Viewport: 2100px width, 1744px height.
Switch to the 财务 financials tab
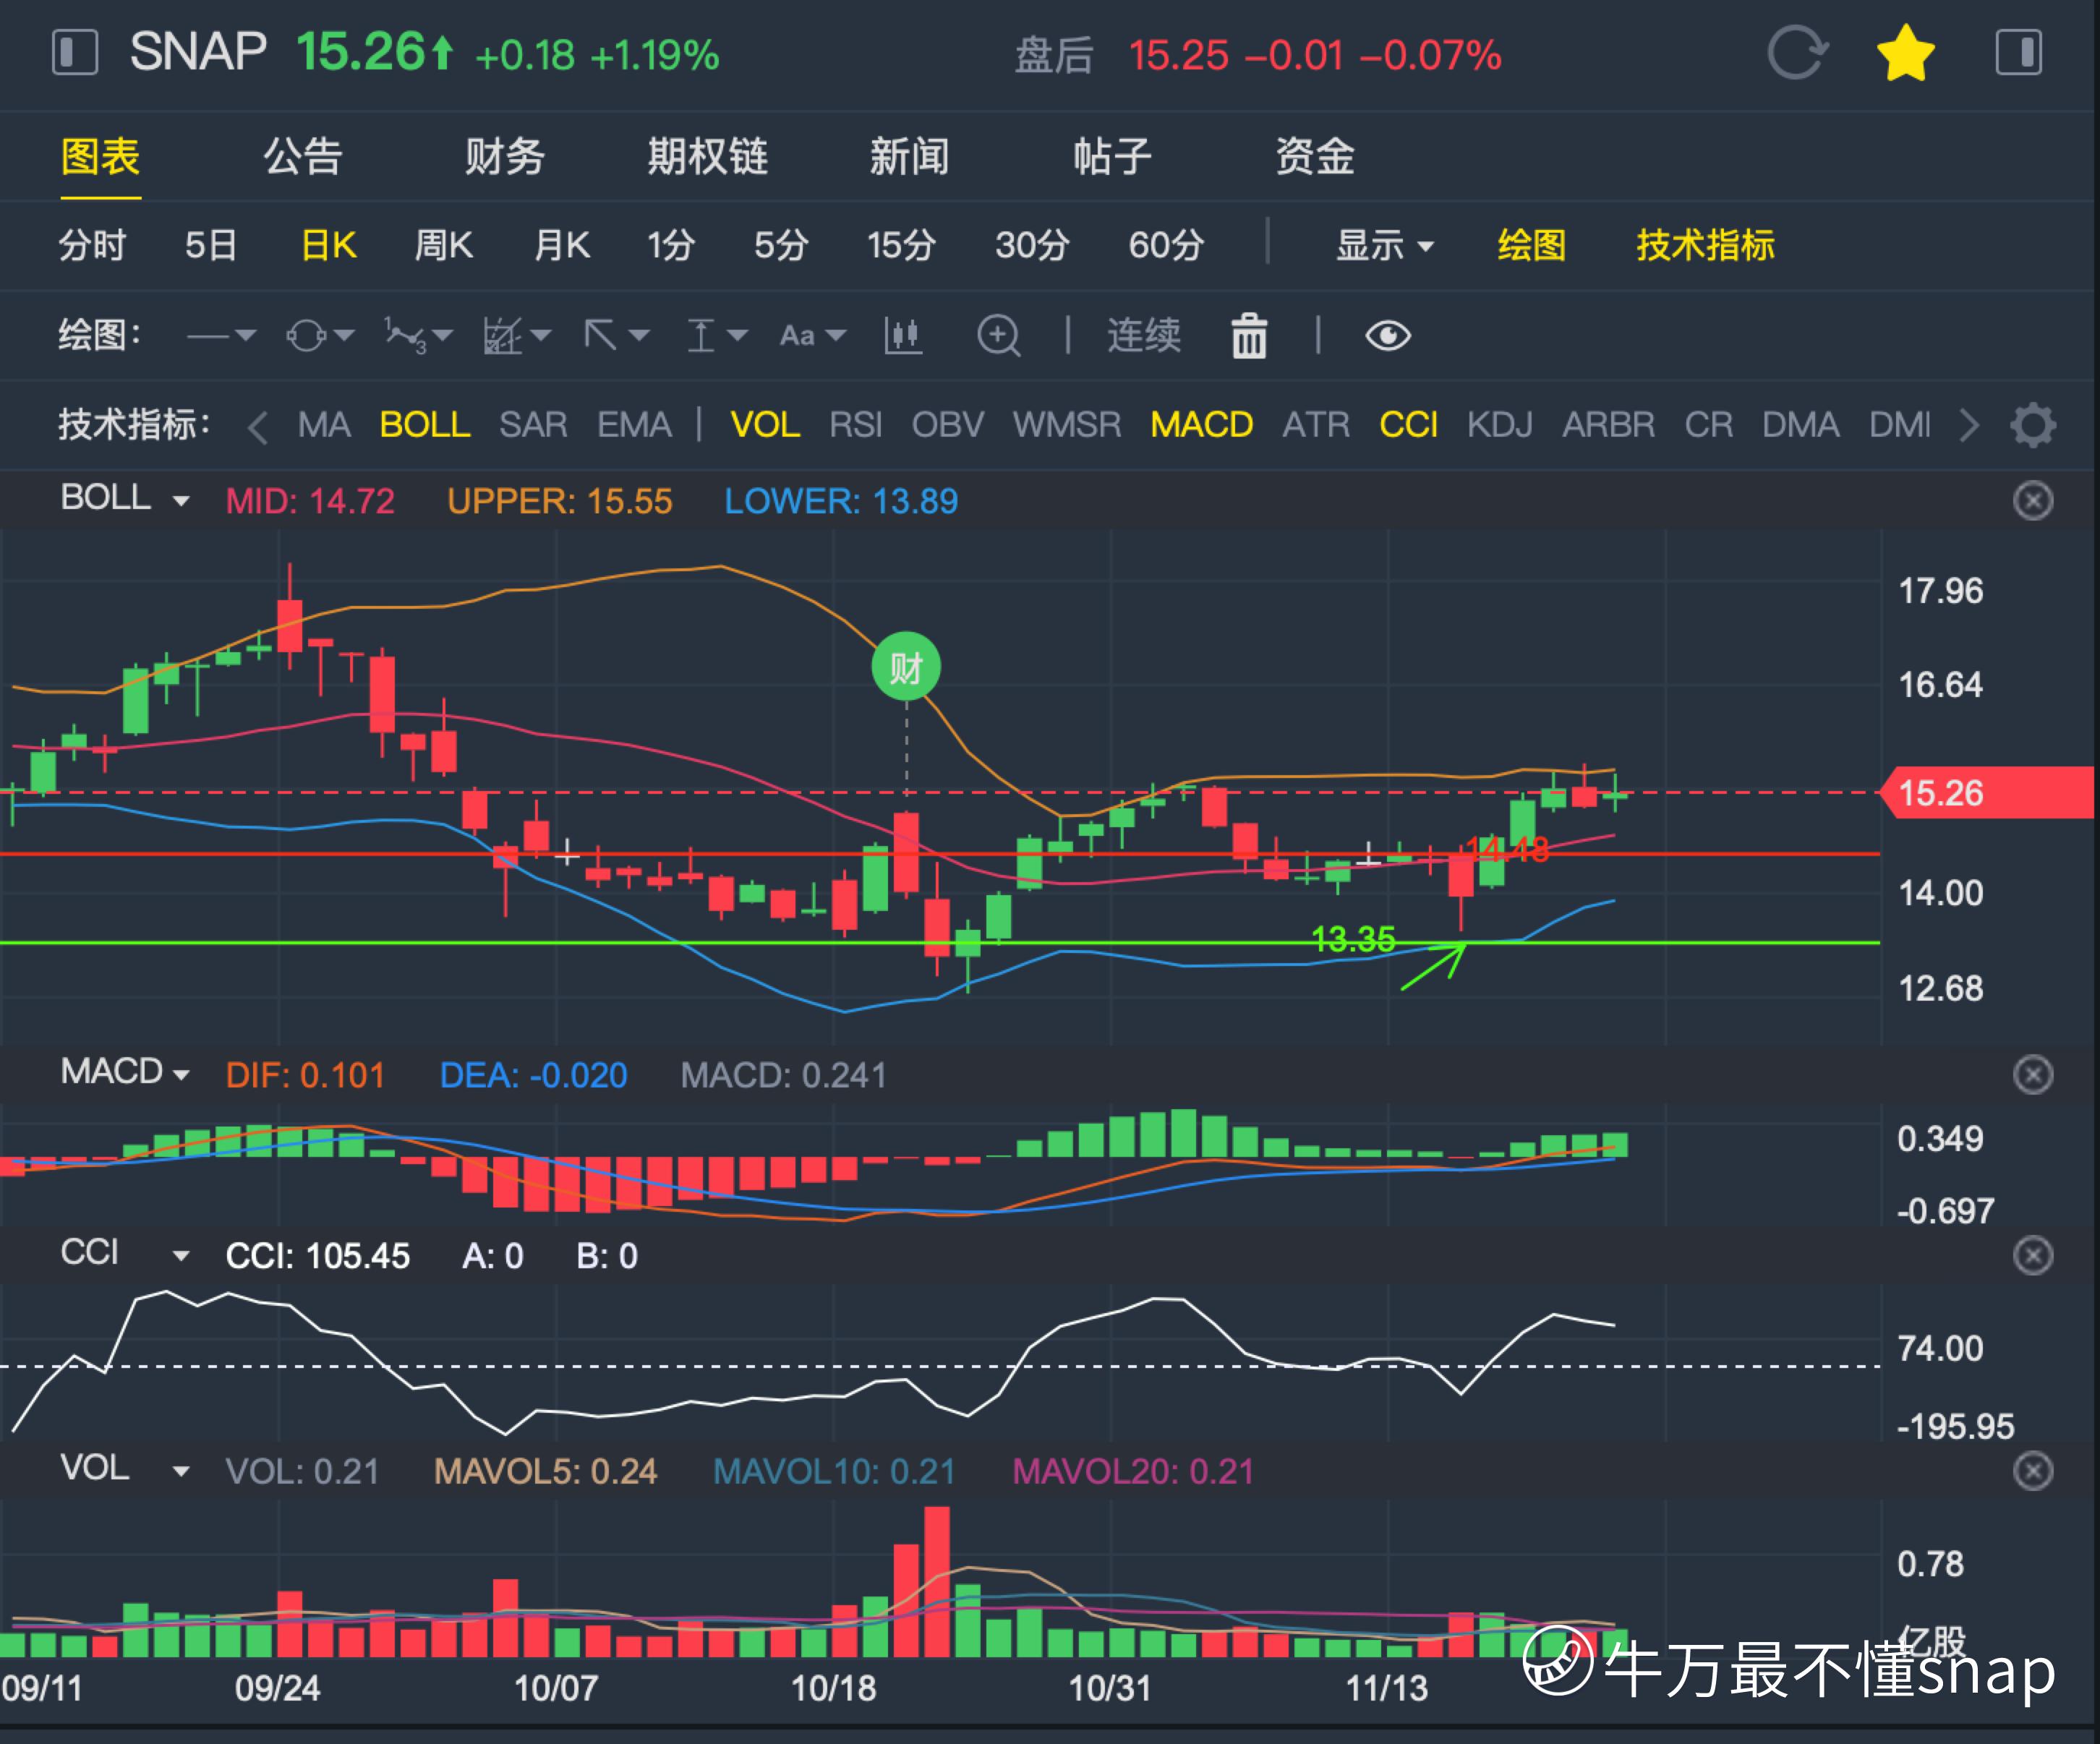[505, 157]
